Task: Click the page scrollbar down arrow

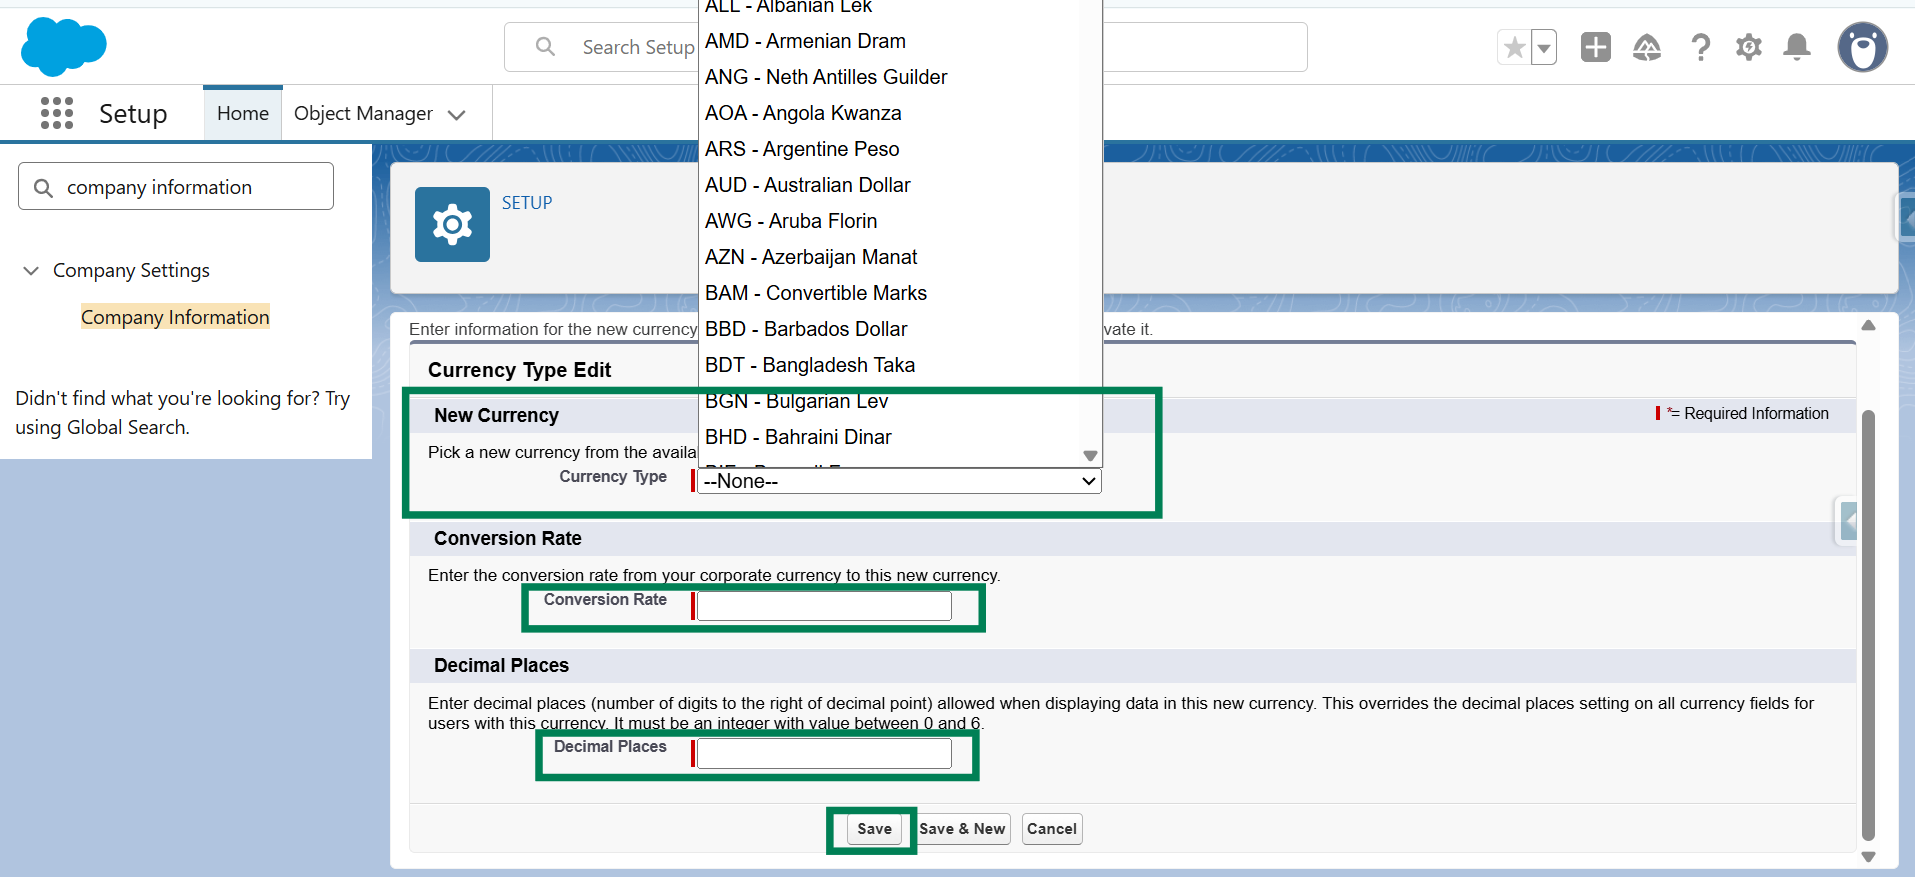Action: pos(1868,857)
